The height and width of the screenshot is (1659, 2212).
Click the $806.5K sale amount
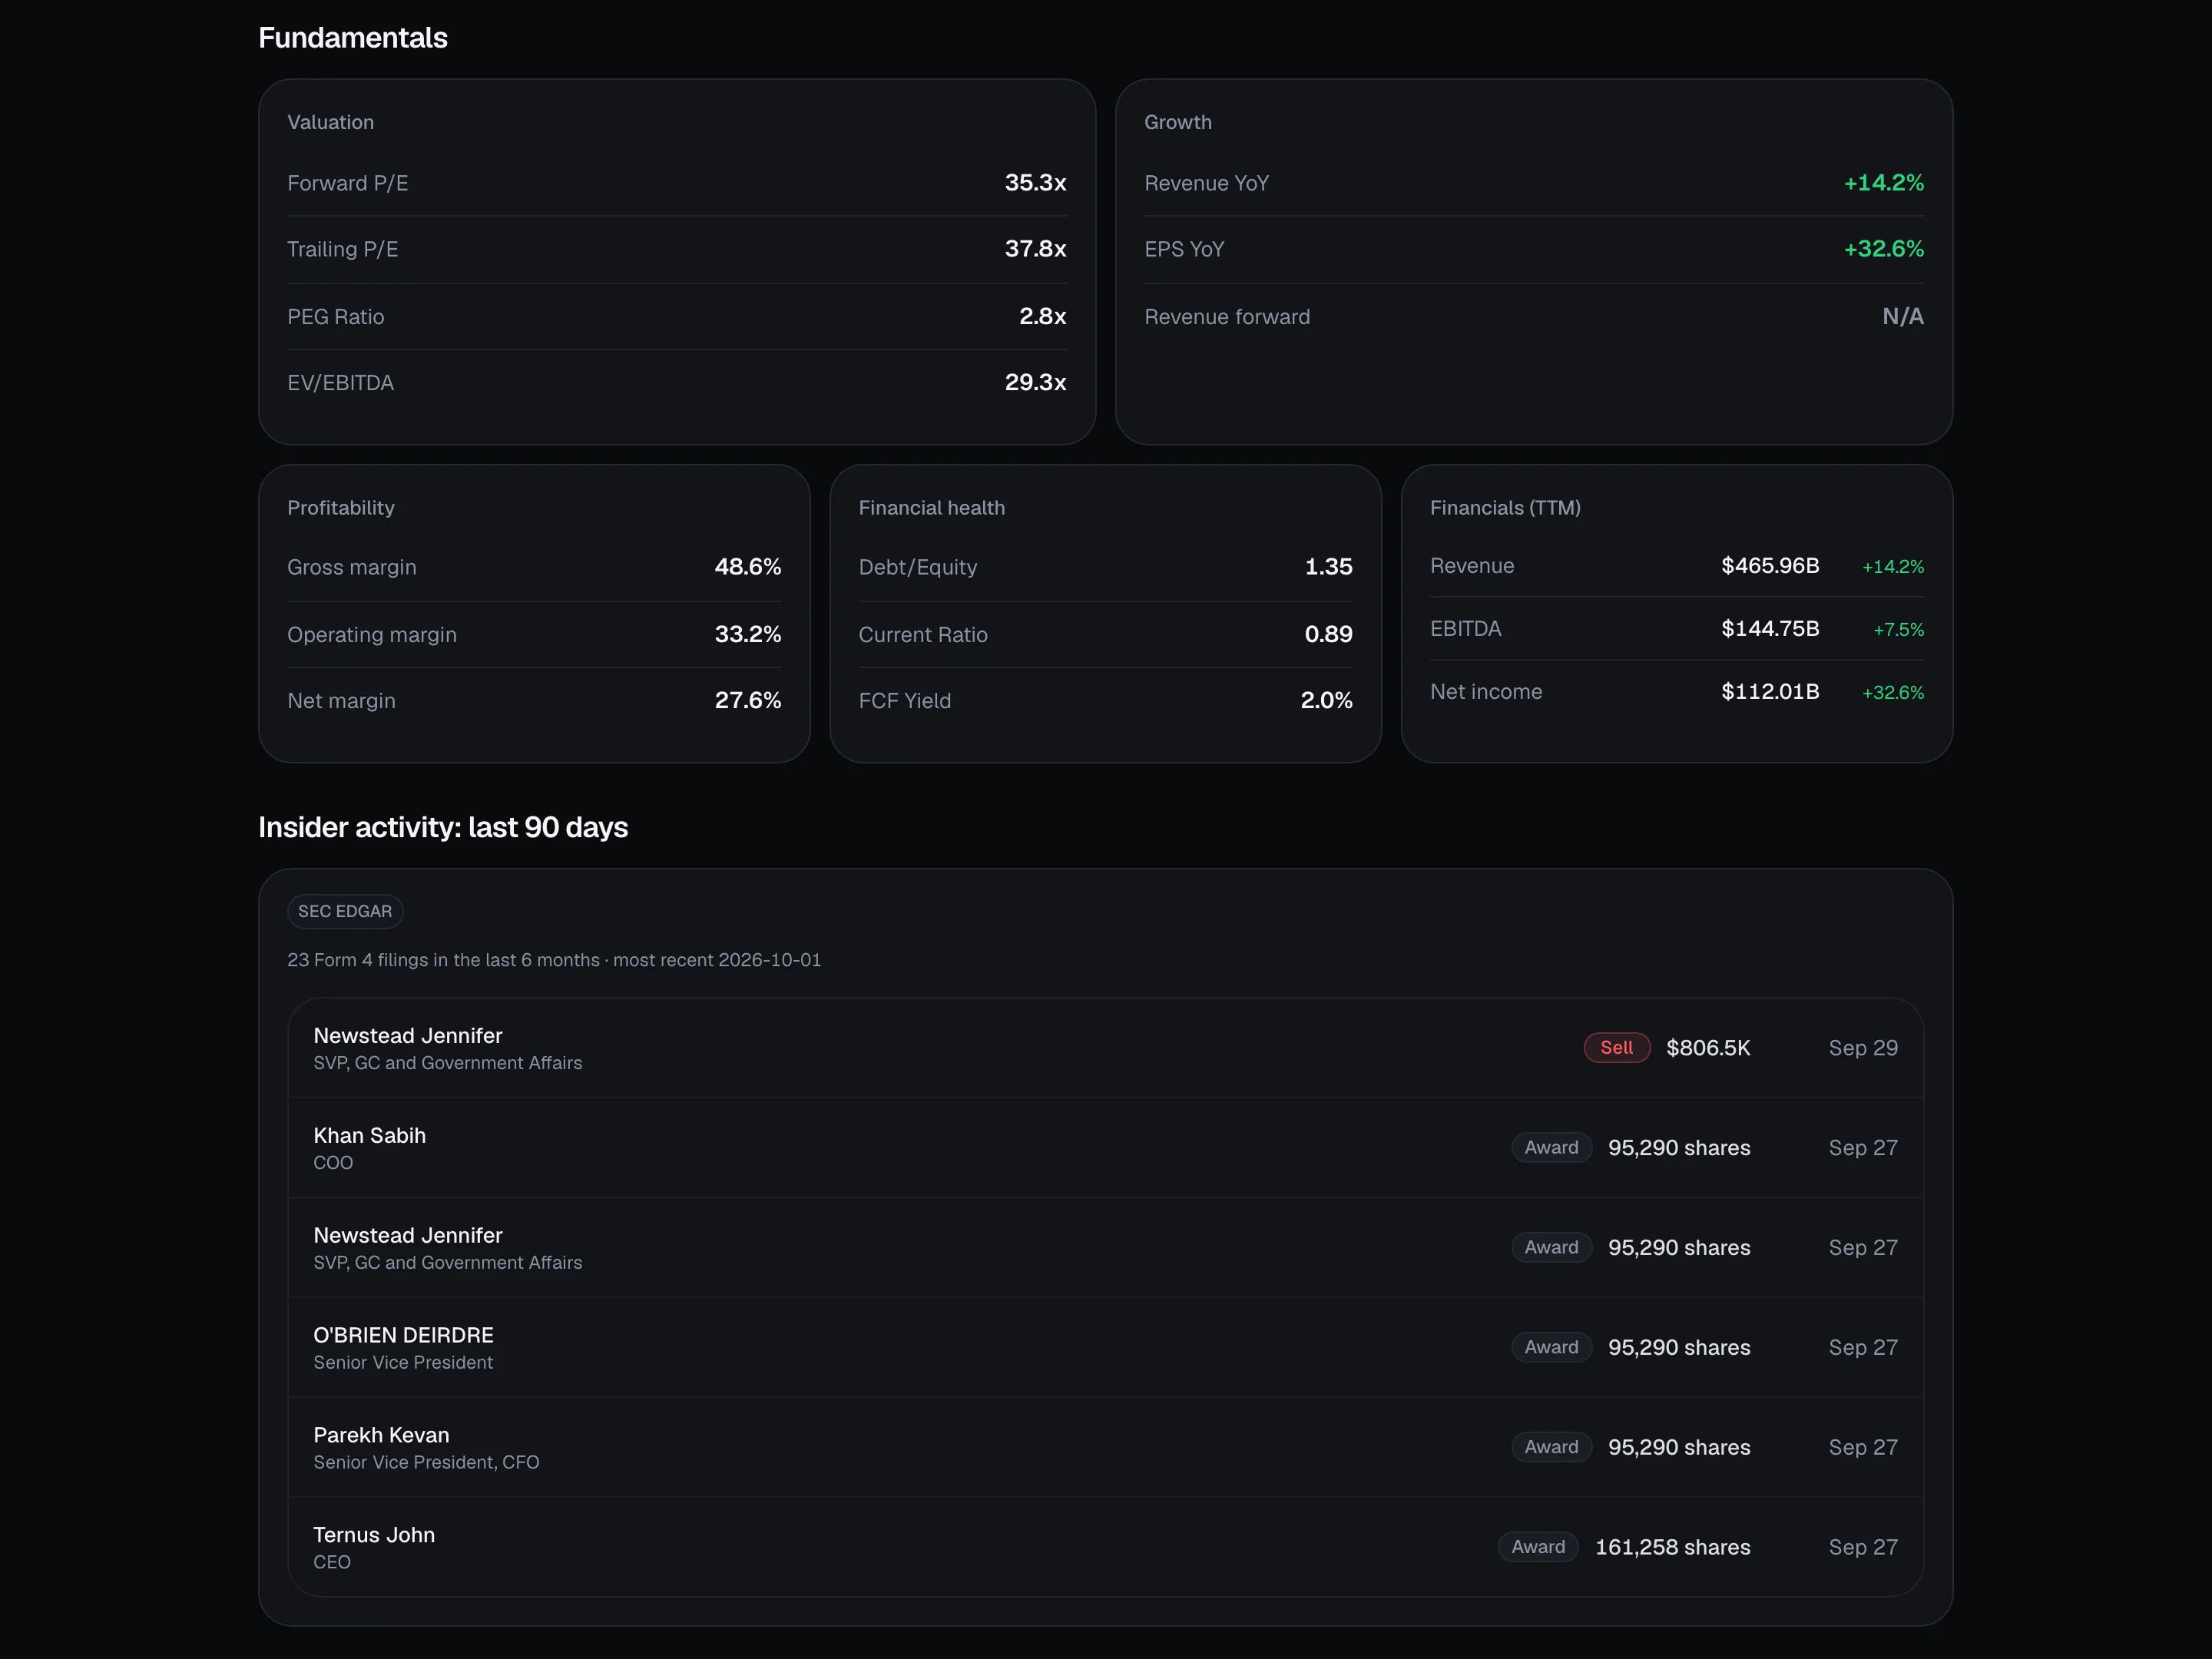(1708, 1048)
